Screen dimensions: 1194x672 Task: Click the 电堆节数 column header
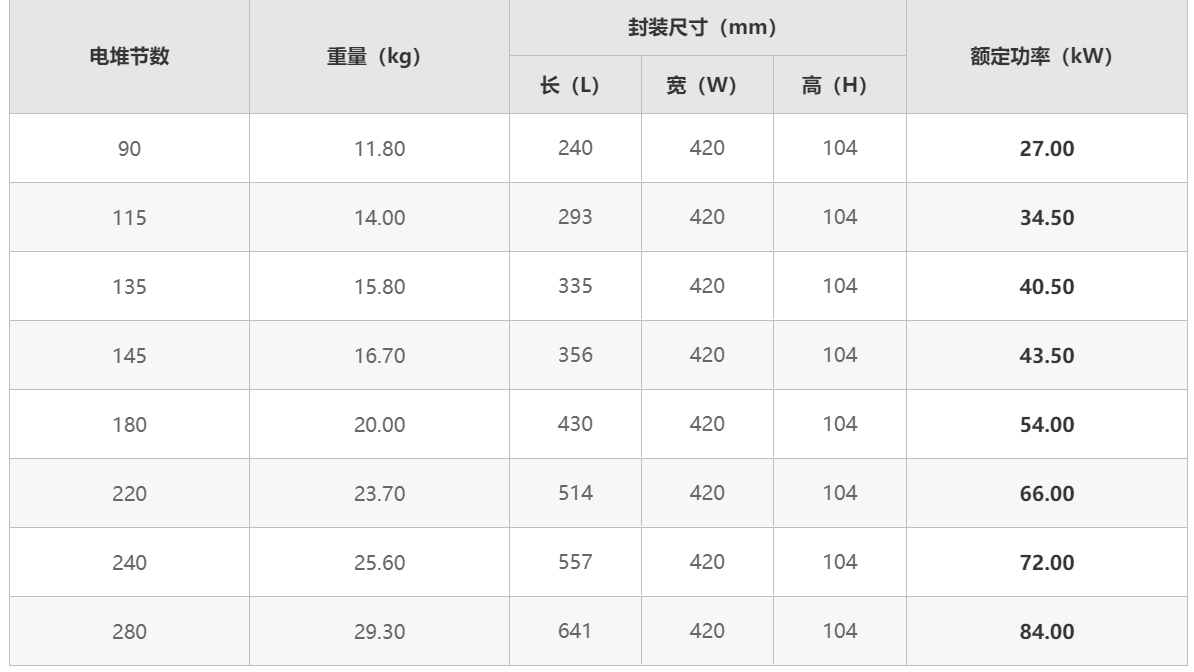[x=129, y=56]
